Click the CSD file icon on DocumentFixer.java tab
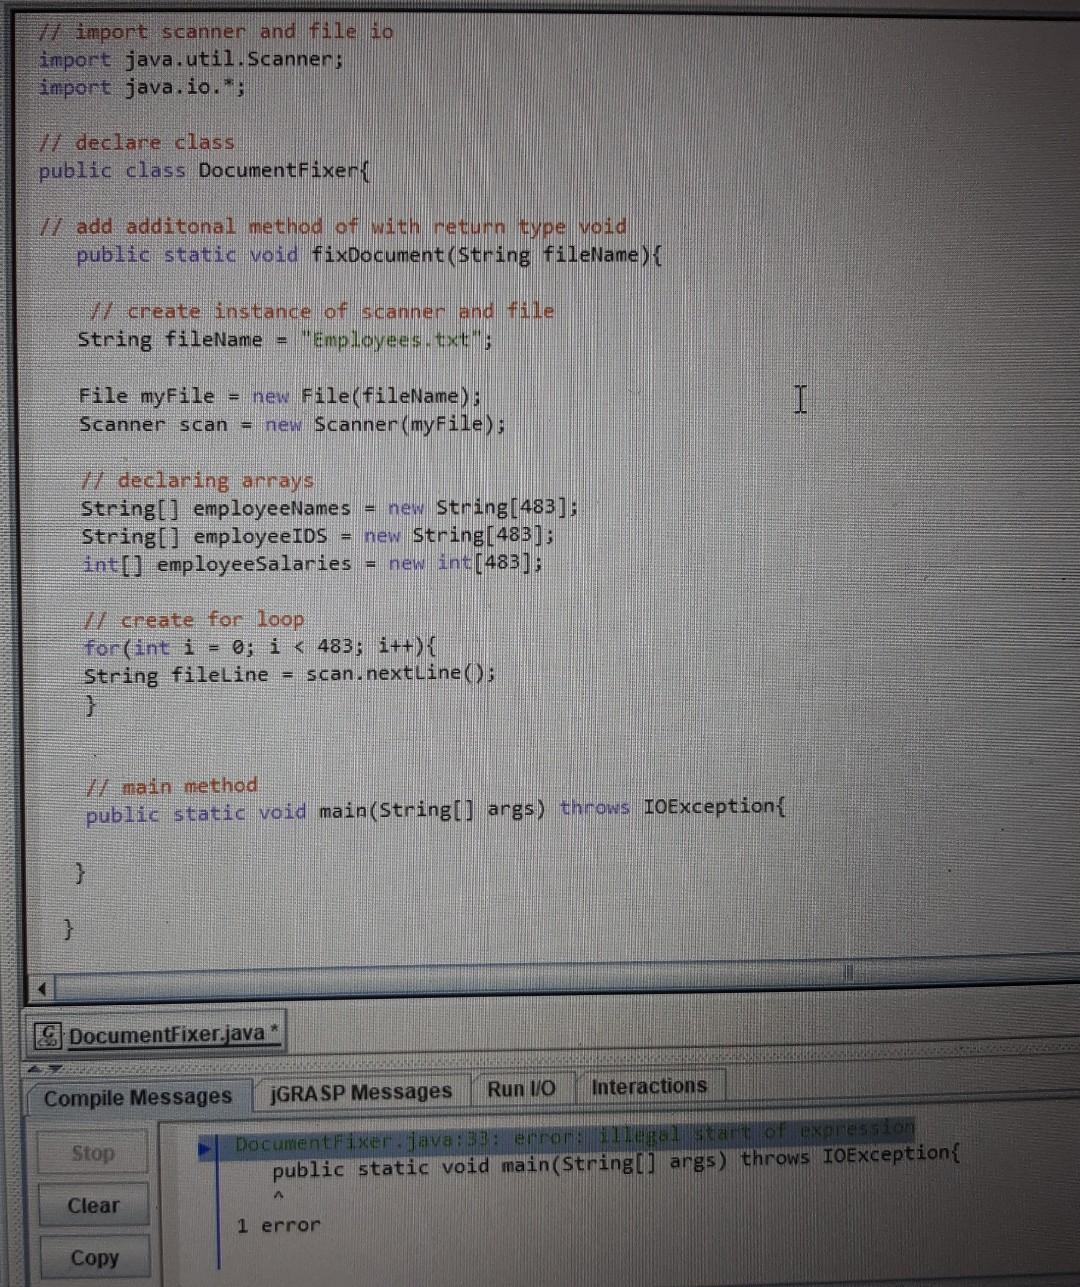 pos(47,1032)
